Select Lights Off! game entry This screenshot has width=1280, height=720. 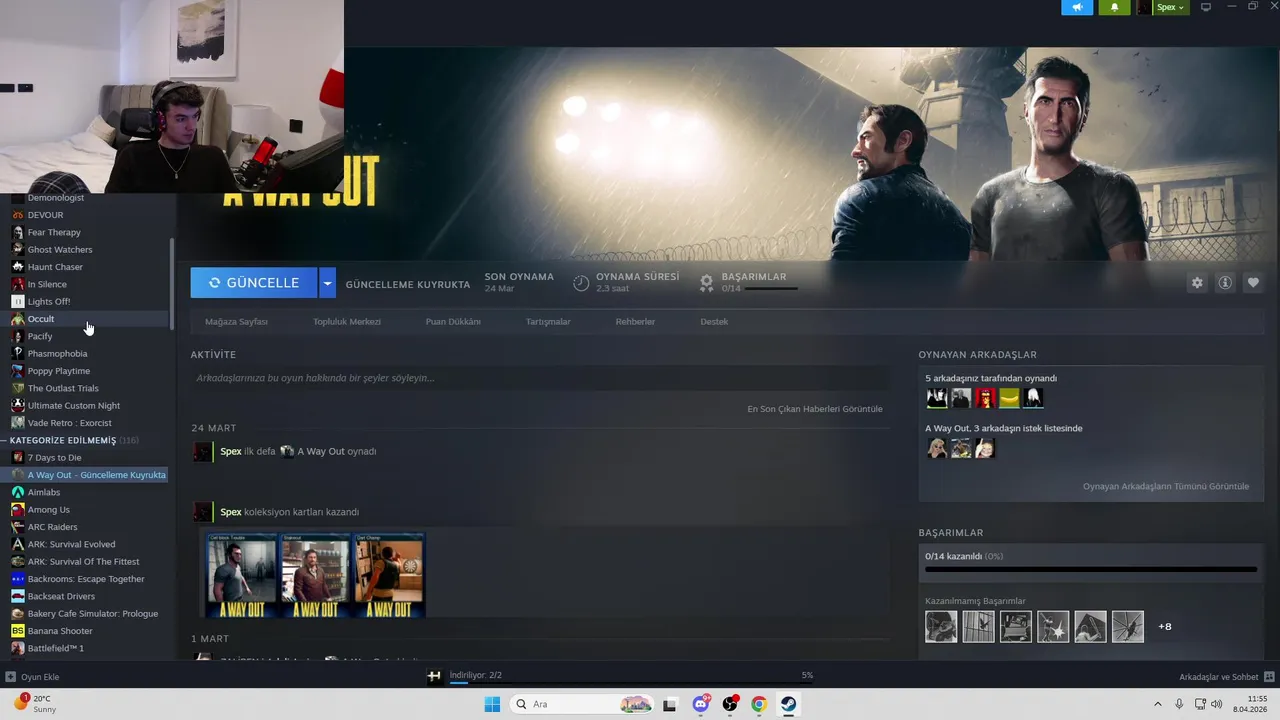49,302
